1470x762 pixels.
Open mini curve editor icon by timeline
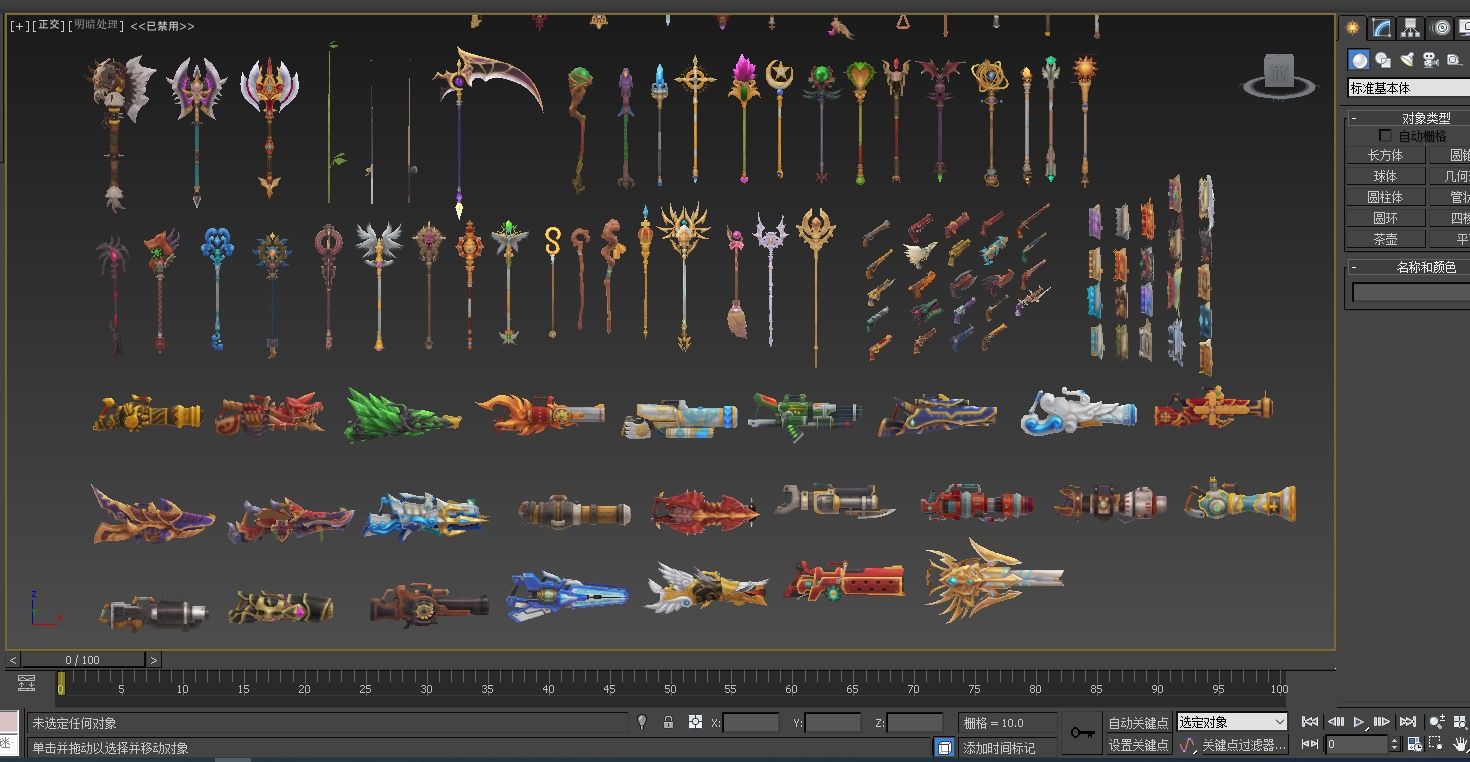point(27,683)
